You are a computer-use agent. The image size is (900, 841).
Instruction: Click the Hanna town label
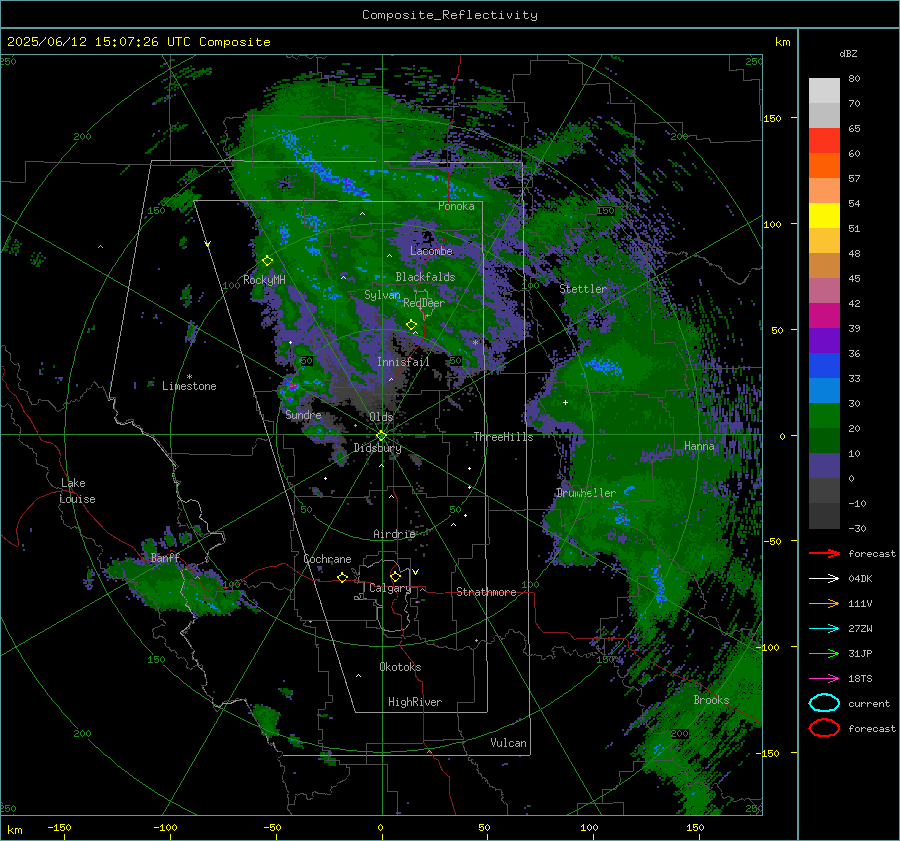click(699, 446)
